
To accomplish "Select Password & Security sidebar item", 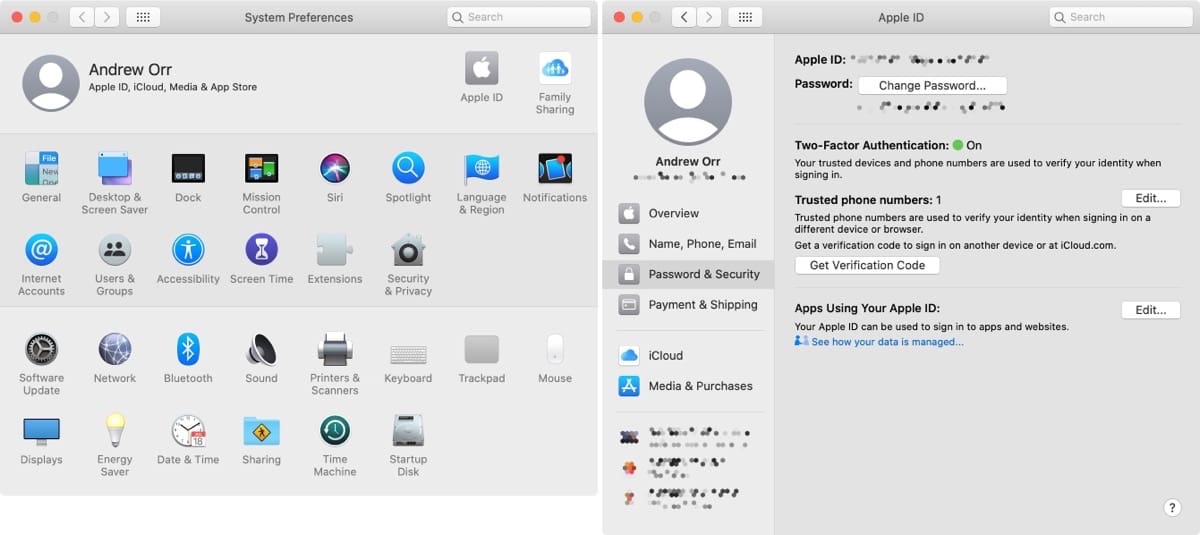I will pos(688,274).
